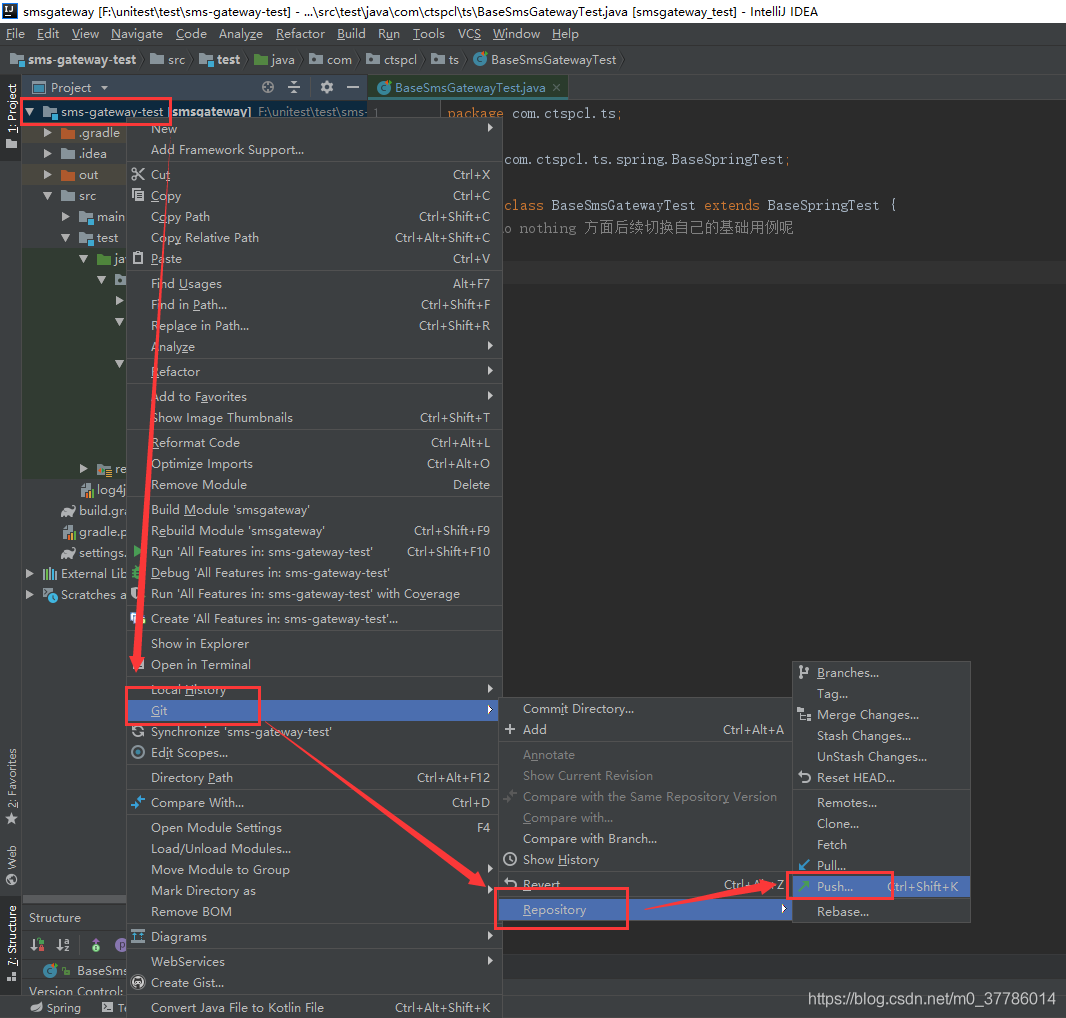Click the collapse all icon in Project panel
This screenshot has height=1018, width=1066.
(294, 87)
